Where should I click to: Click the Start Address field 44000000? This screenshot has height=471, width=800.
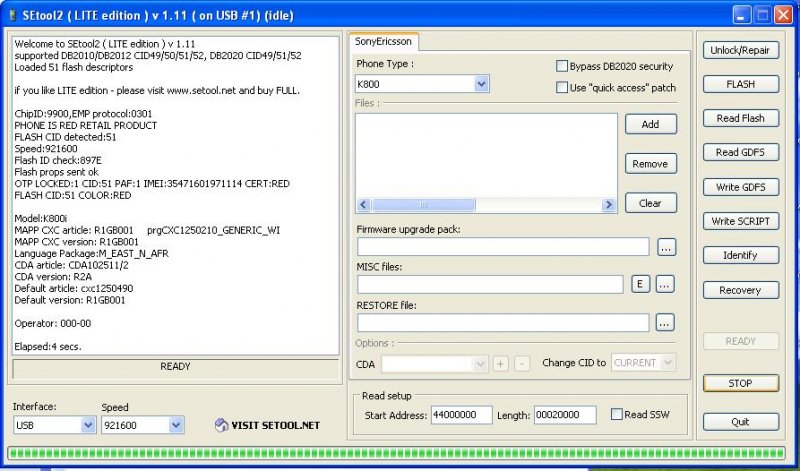click(461, 414)
